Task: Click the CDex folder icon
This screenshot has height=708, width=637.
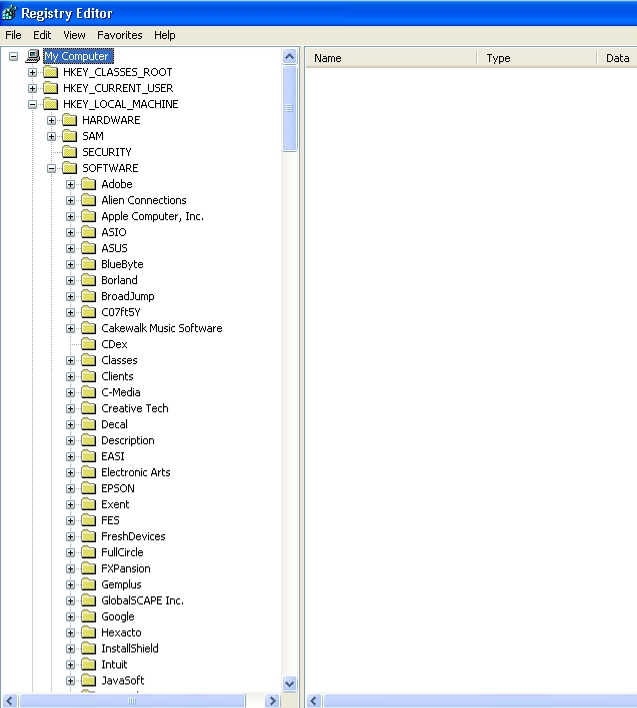Action: pyautogui.click(x=88, y=344)
